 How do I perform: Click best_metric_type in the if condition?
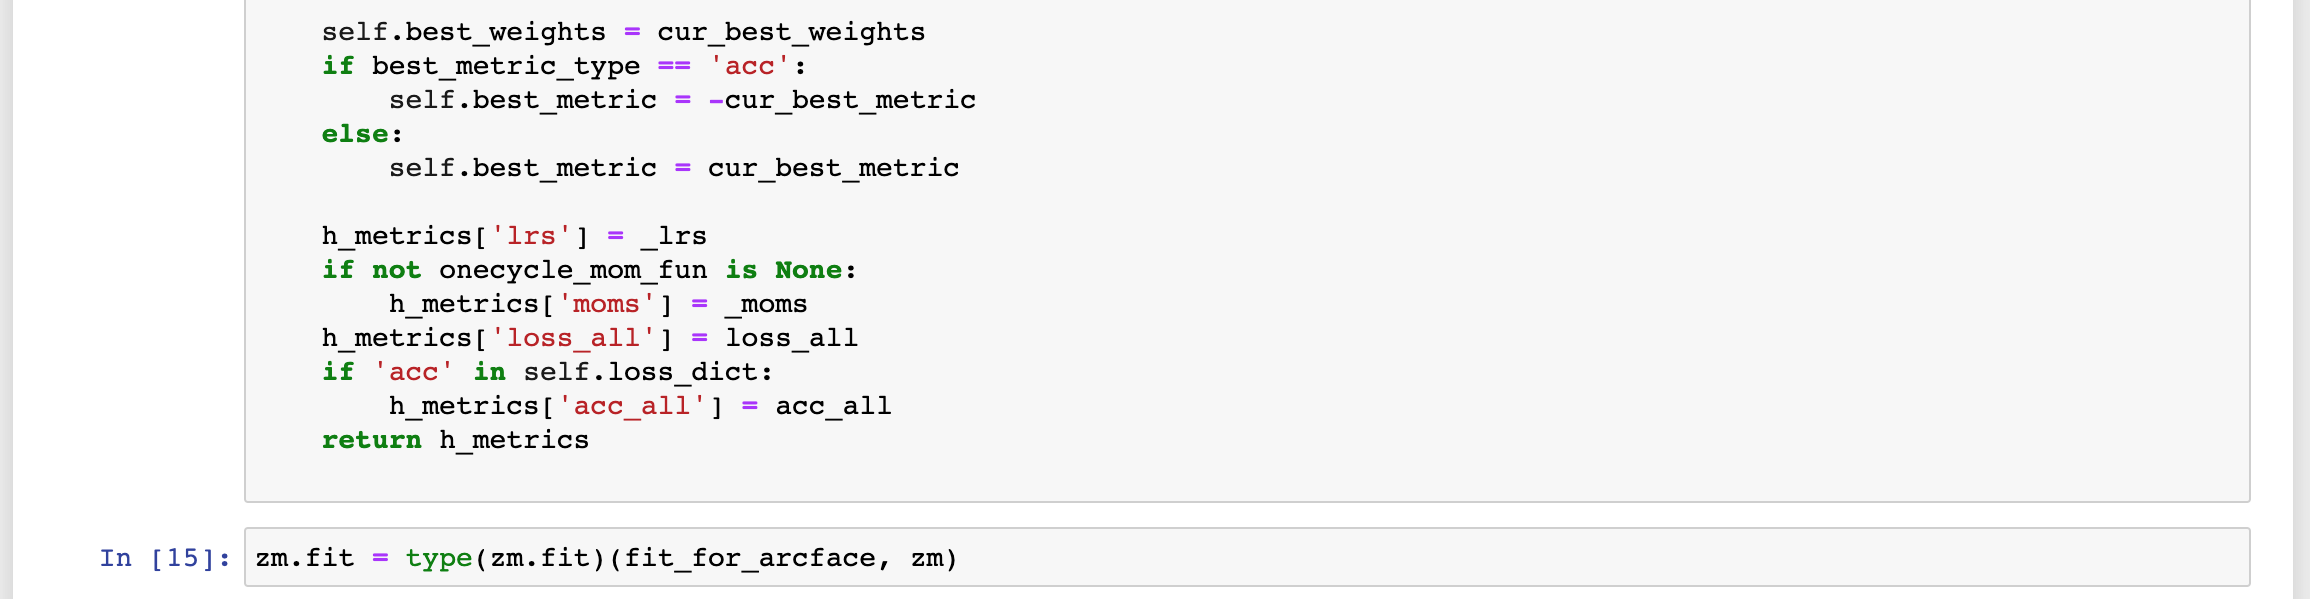506,66
